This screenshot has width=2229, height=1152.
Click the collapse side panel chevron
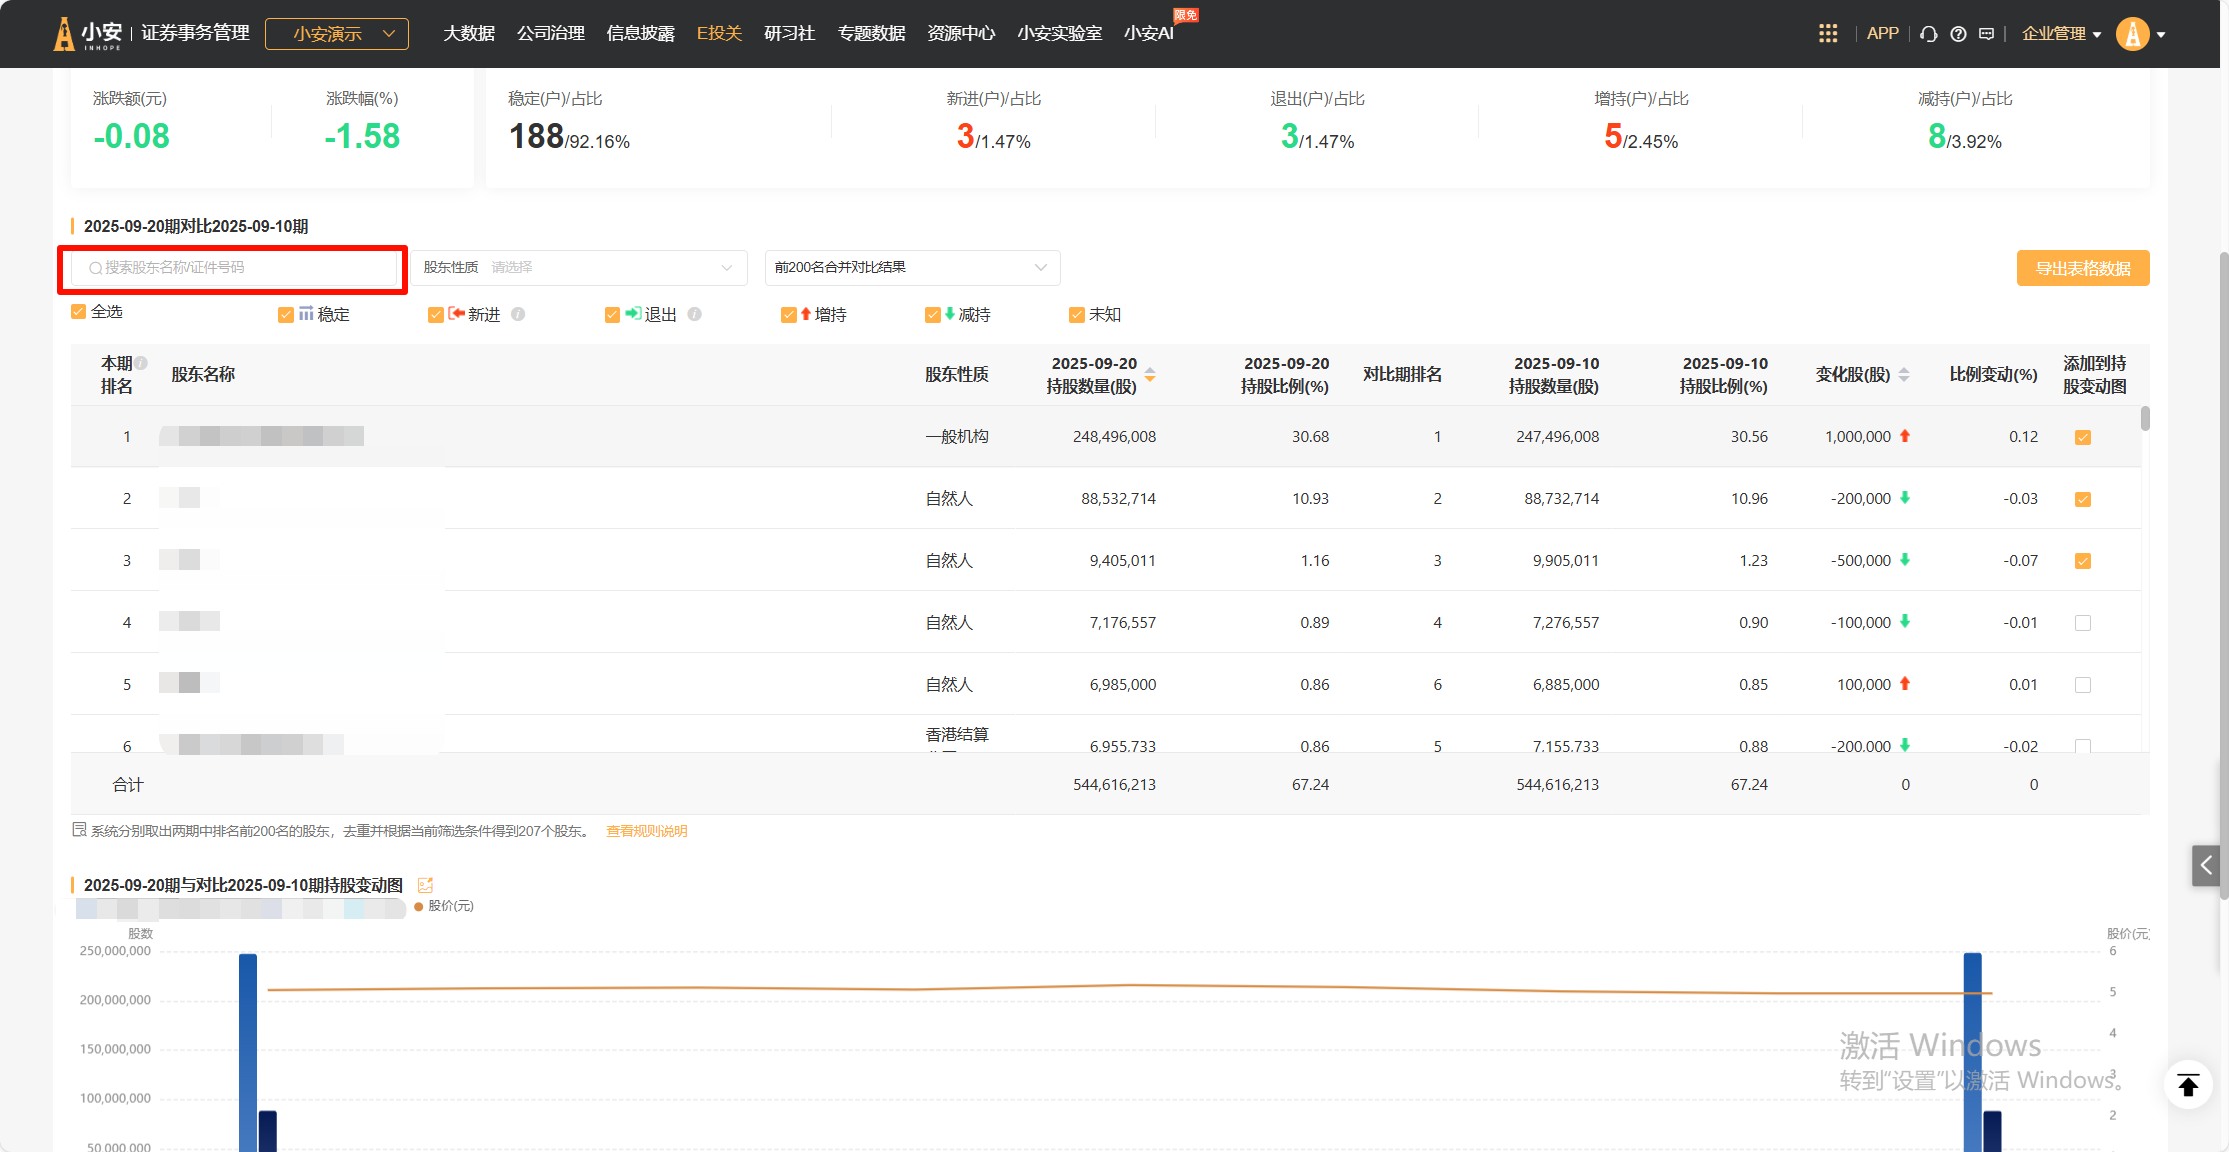[x=2205, y=865]
